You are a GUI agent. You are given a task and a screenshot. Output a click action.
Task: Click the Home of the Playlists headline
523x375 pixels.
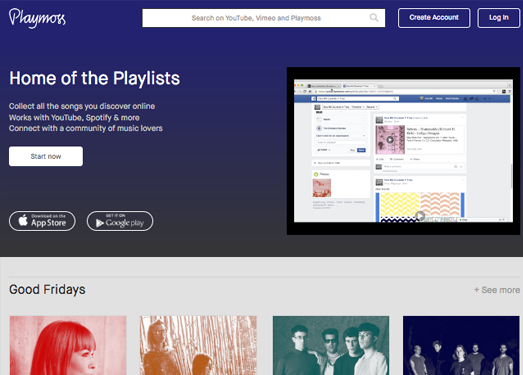[94, 78]
